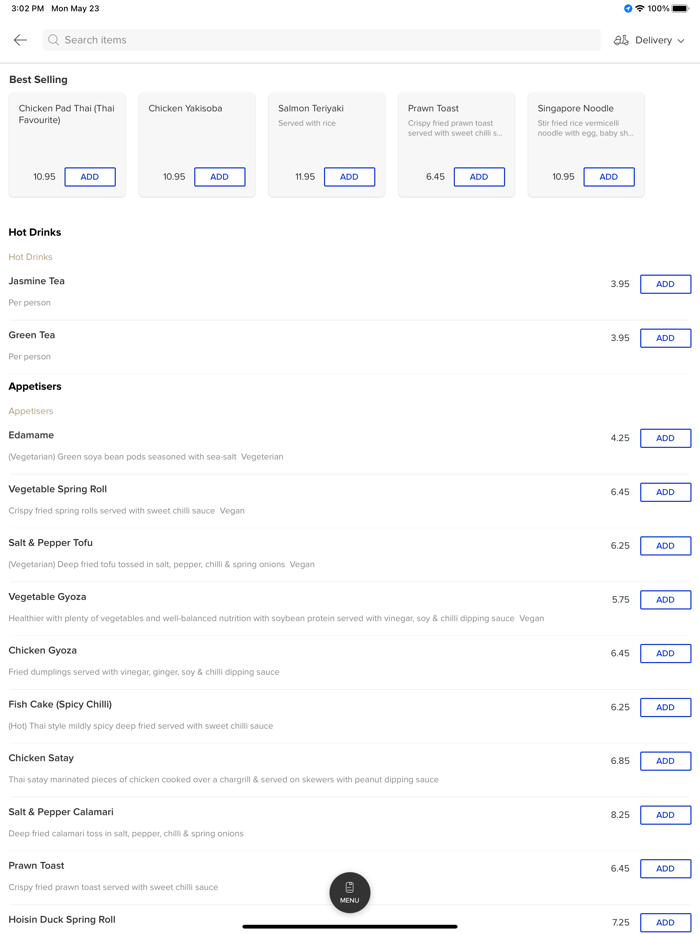Add Hoisin Duck Spring Roll to order
The width and height of the screenshot is (700, 934).
pyautogui.click(x=665, y=922)
